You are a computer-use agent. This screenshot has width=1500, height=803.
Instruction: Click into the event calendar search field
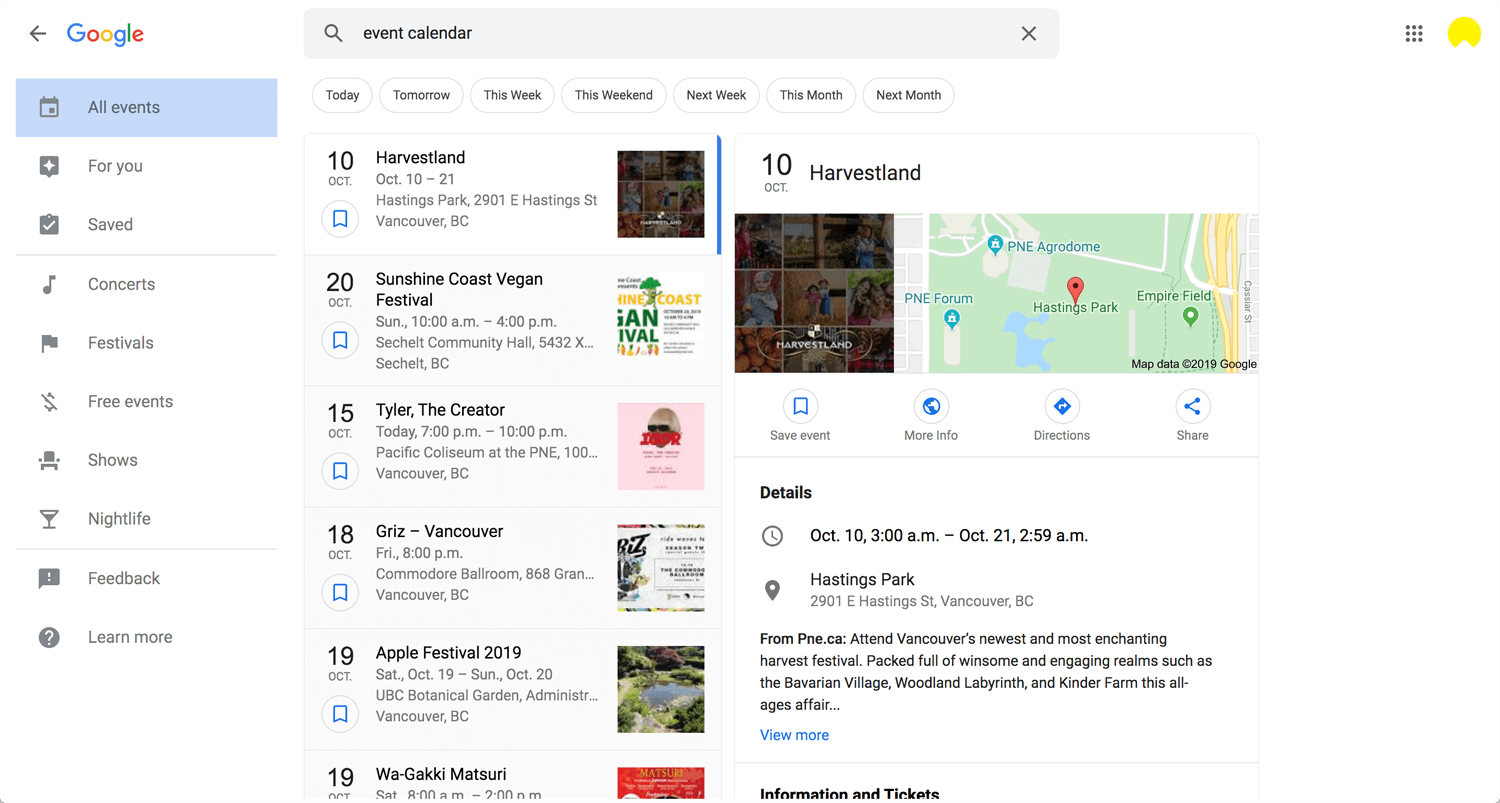[x=681, y=34]
